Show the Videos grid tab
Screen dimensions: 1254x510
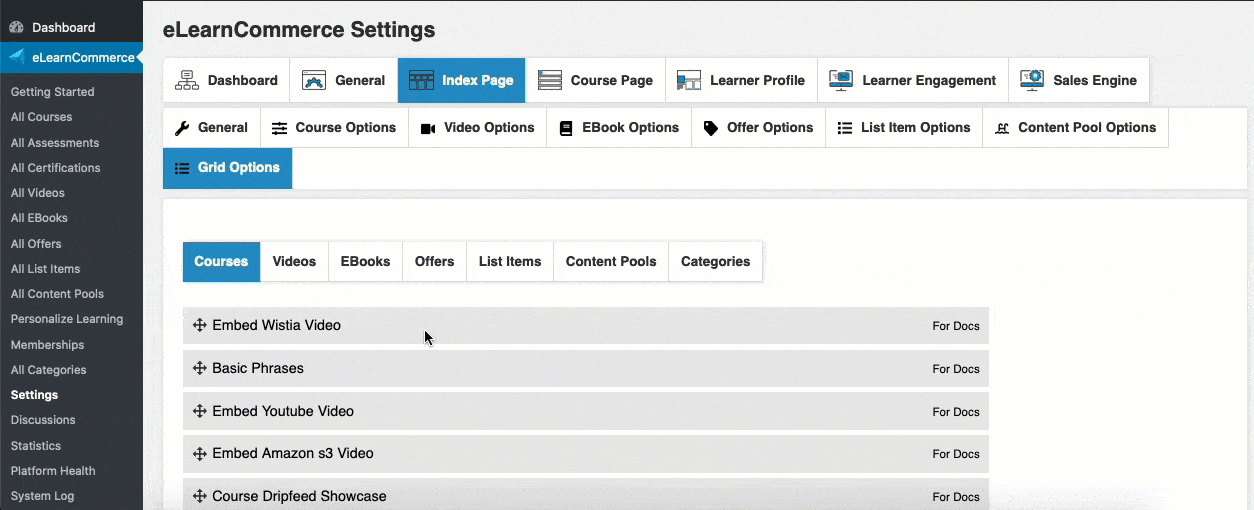(x=294, y=261)
